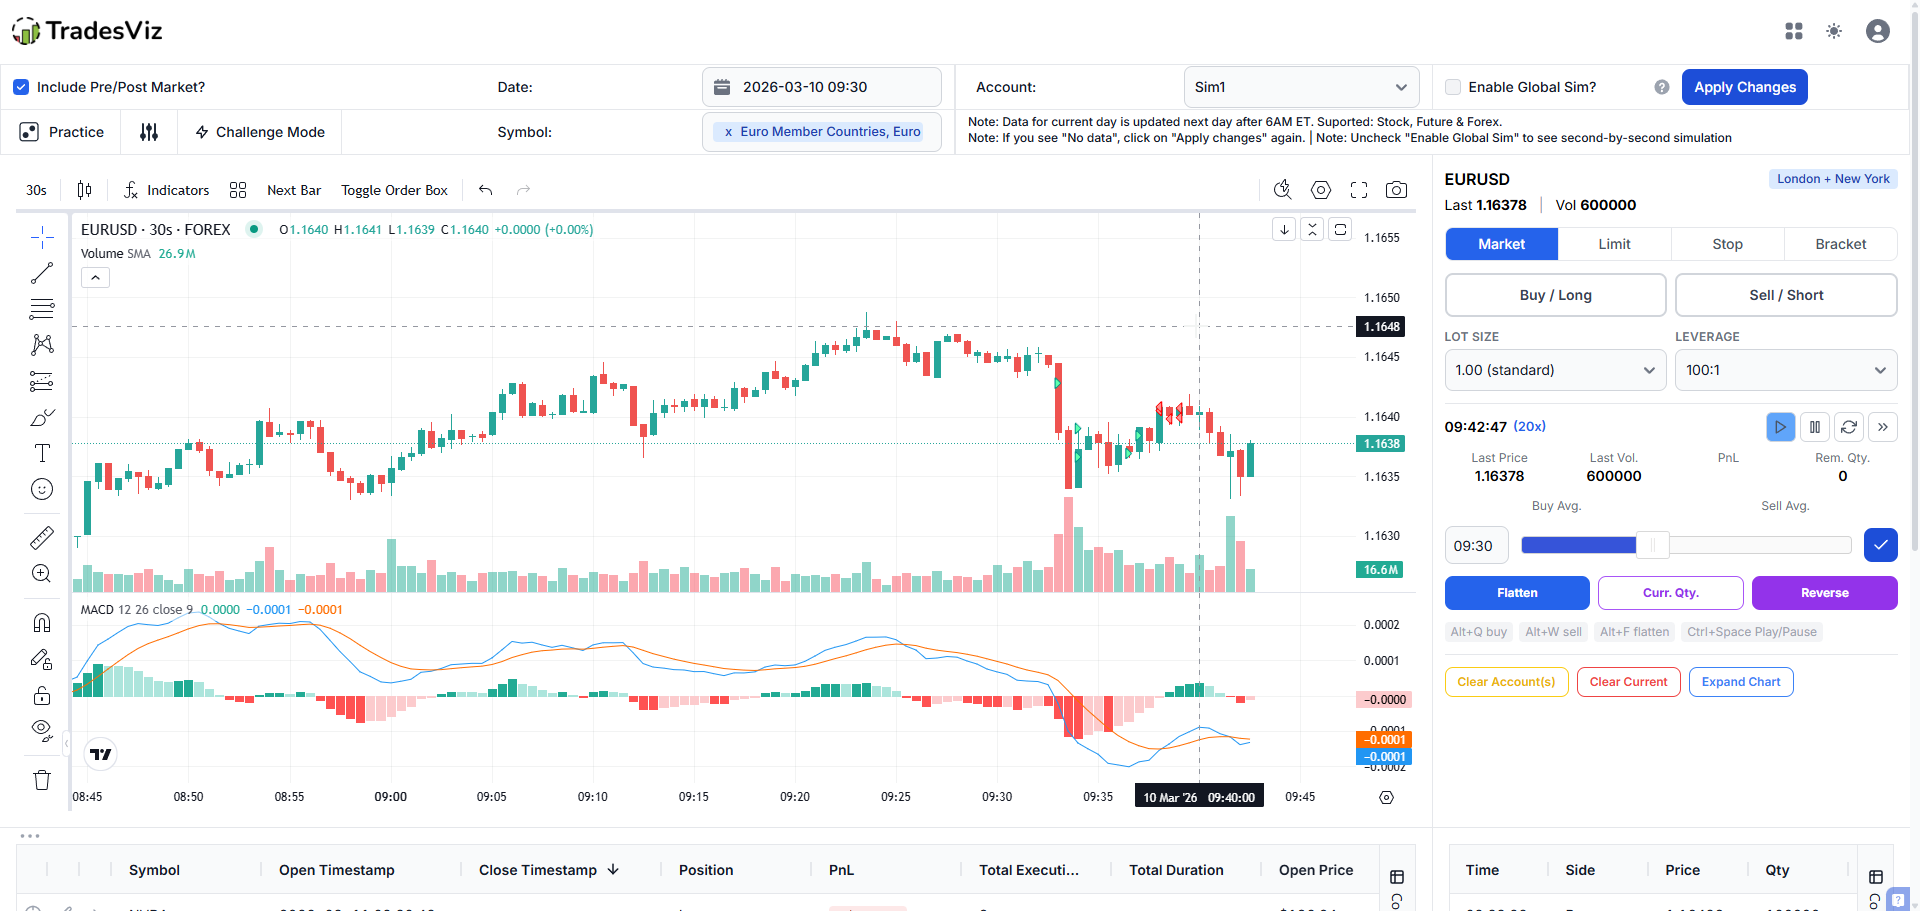Open the Account Sim1 dropdown
The height and width of the screenshot is (911, 1920).
coord(1301,87)
